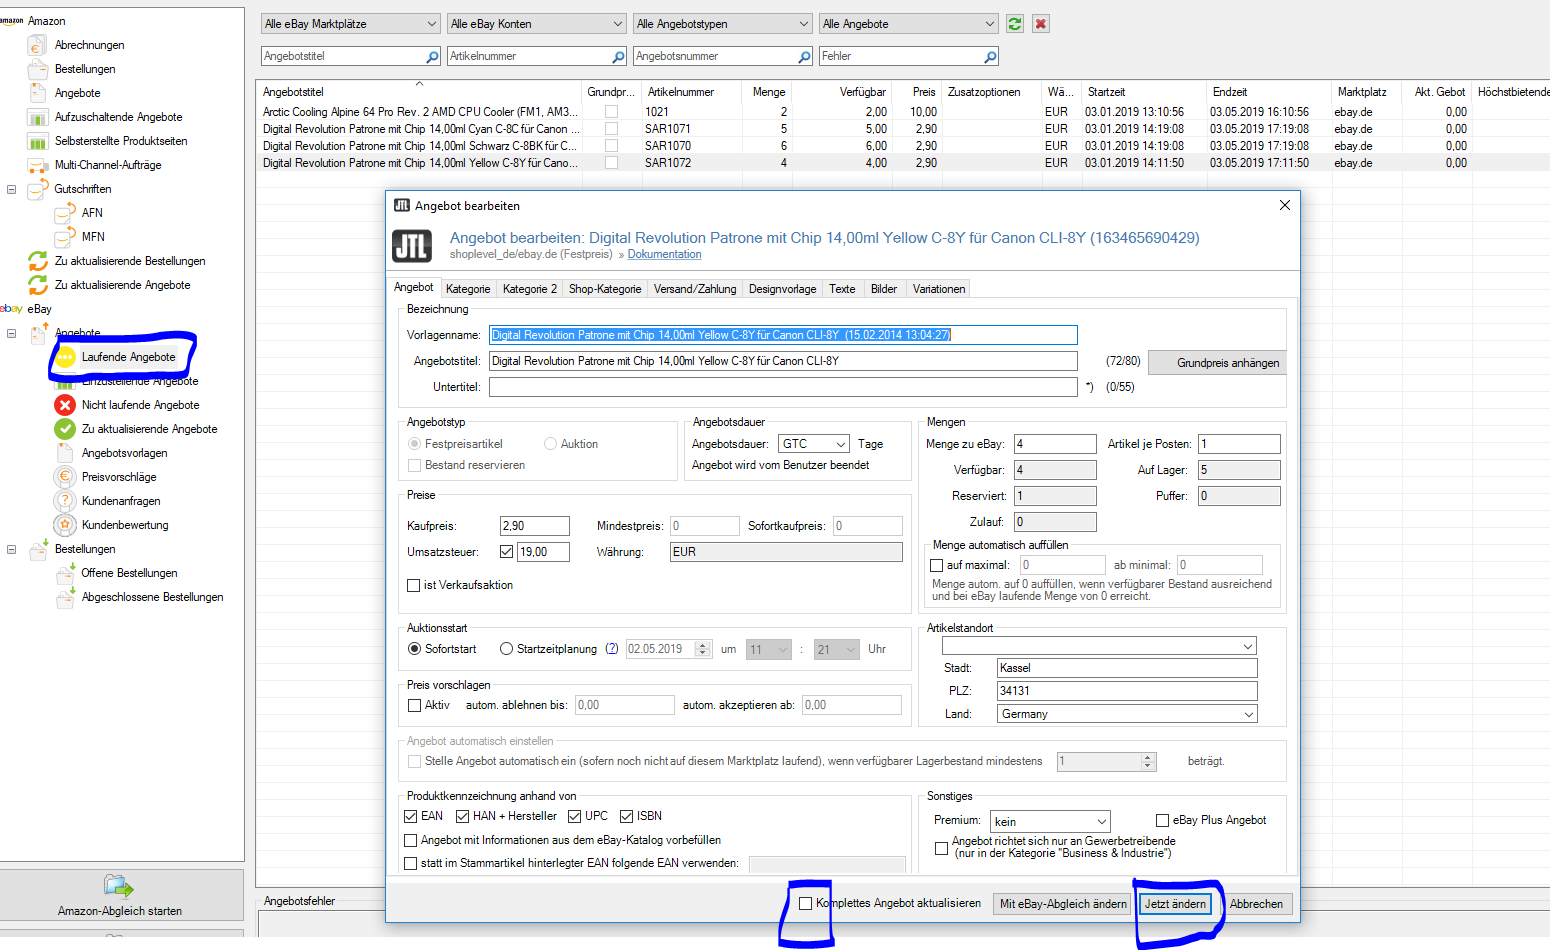Select Aufzuschaltende Angebote icon
The width and height of the screenshot is (1550, 950).
(38, 117)
